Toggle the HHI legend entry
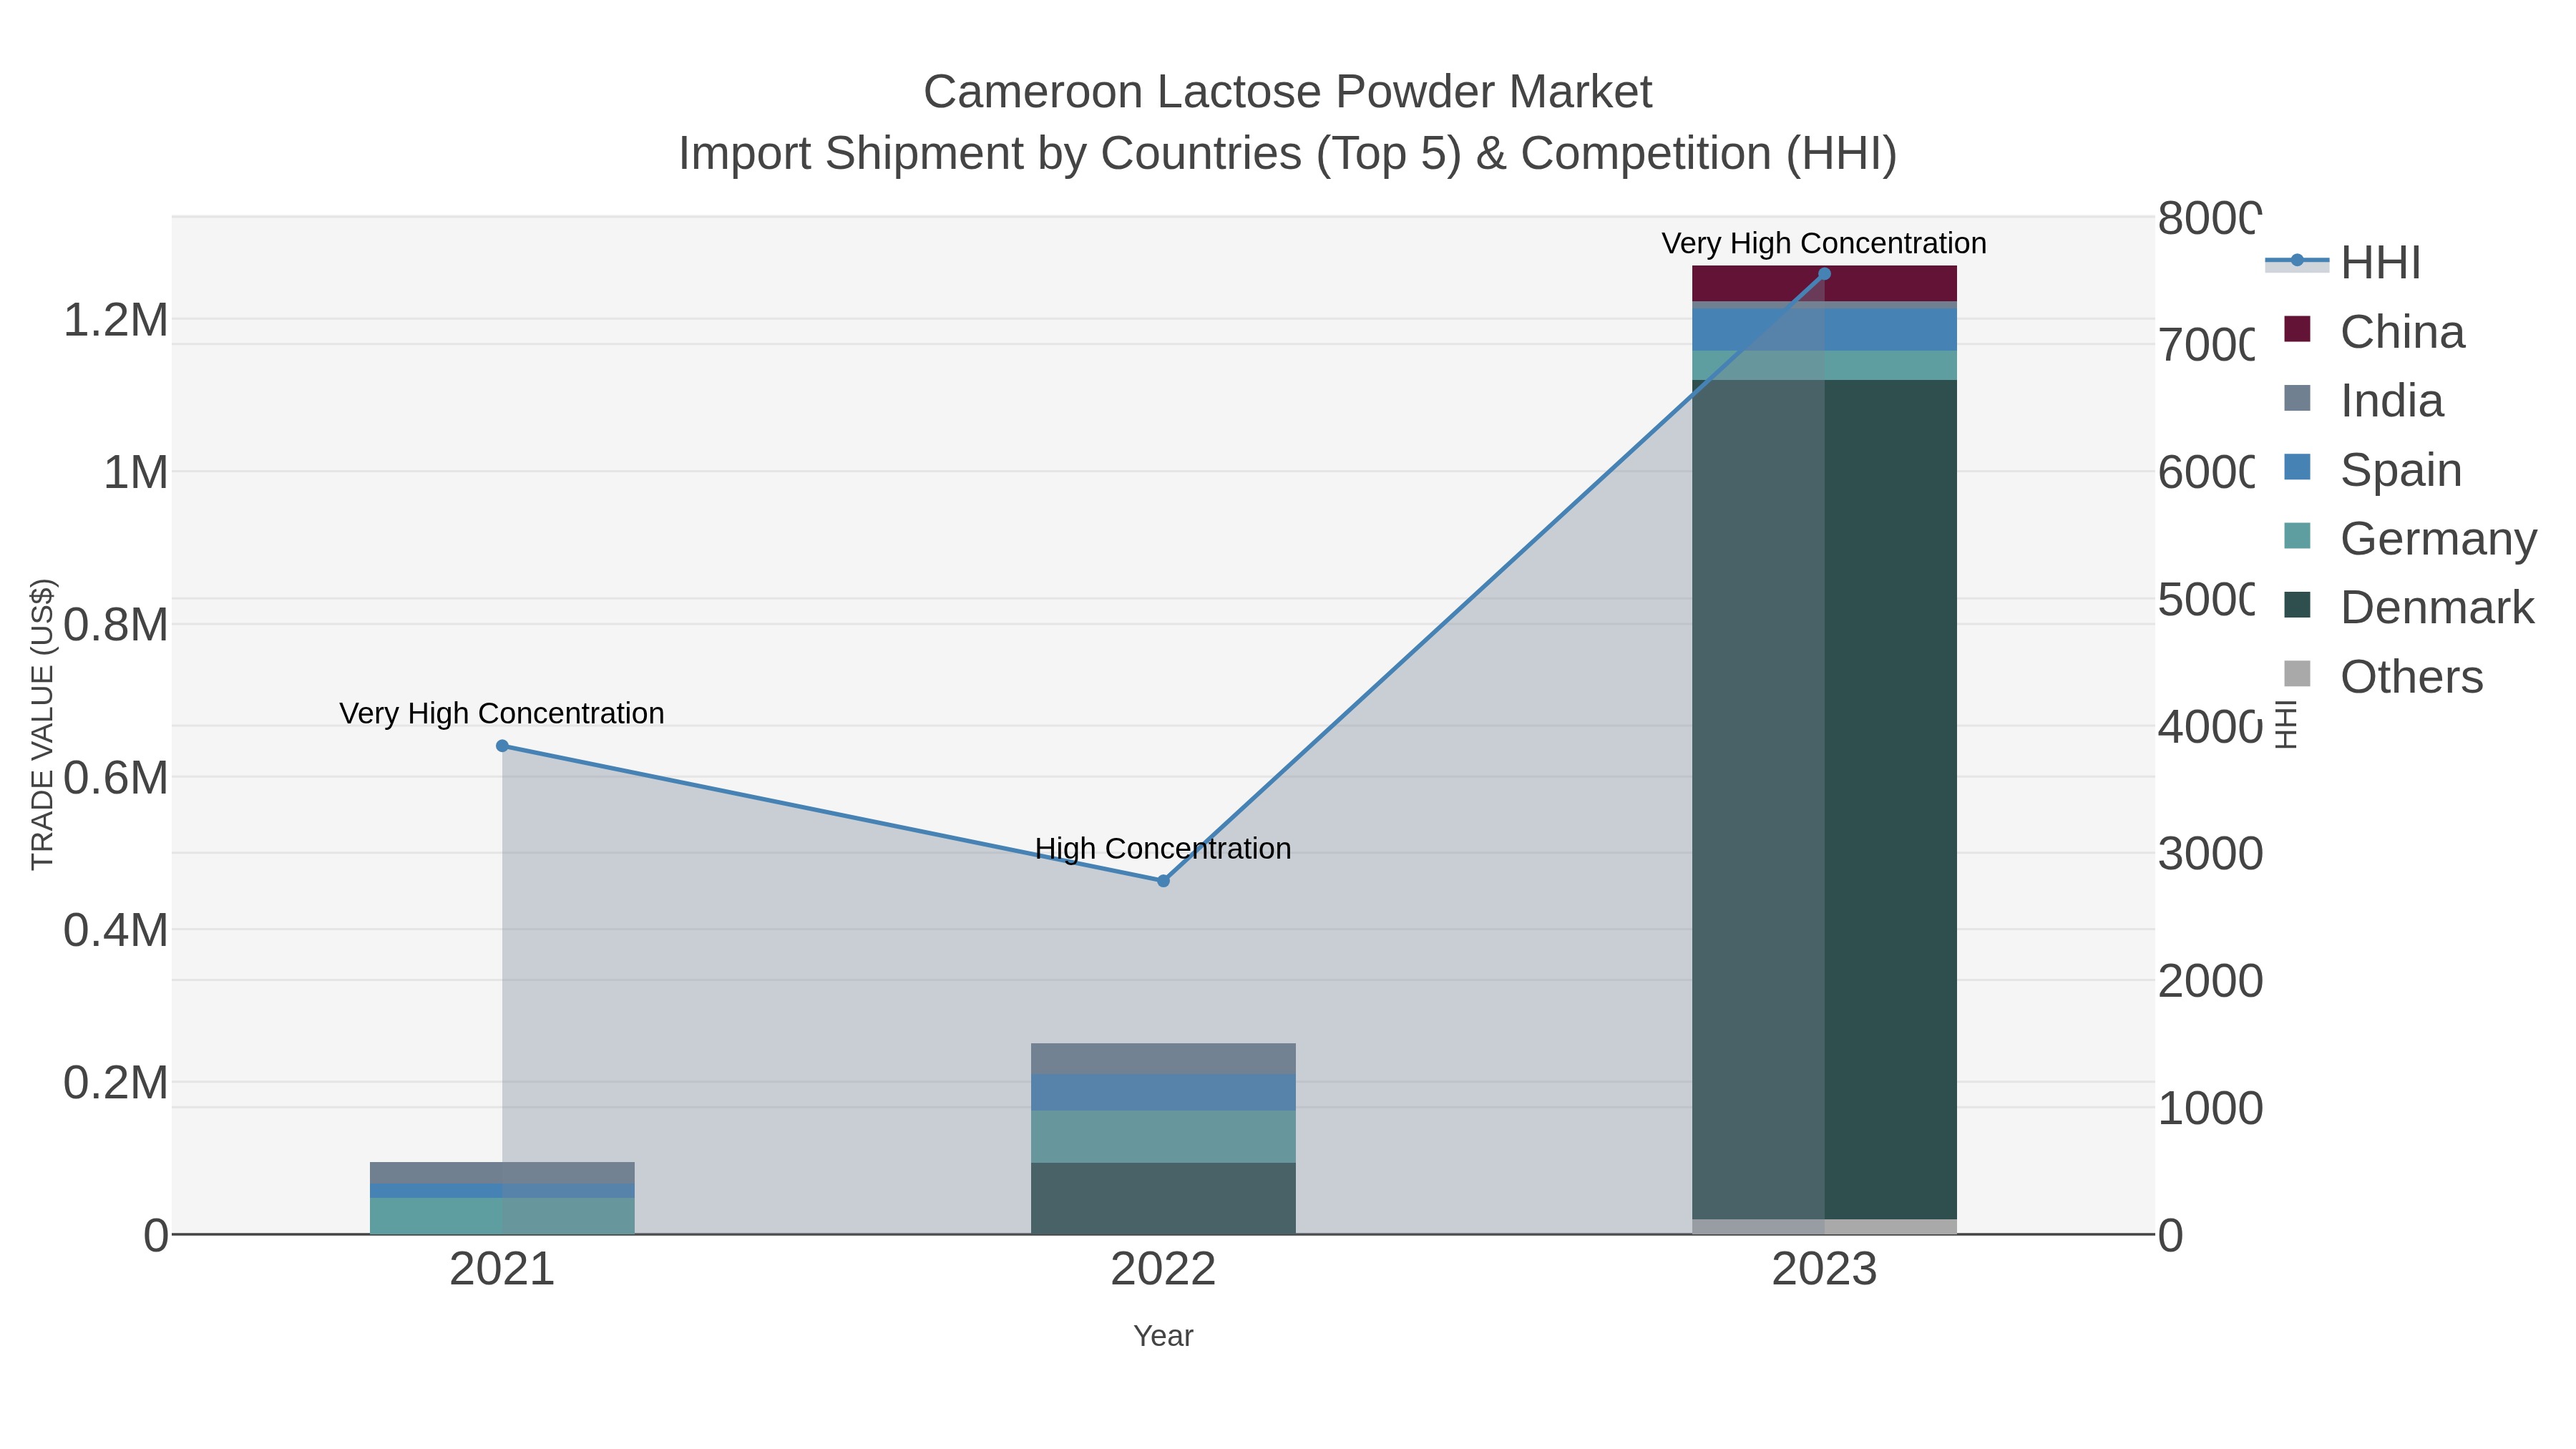Screen dimensions: 2576x1449 (x=2343, y=263)
